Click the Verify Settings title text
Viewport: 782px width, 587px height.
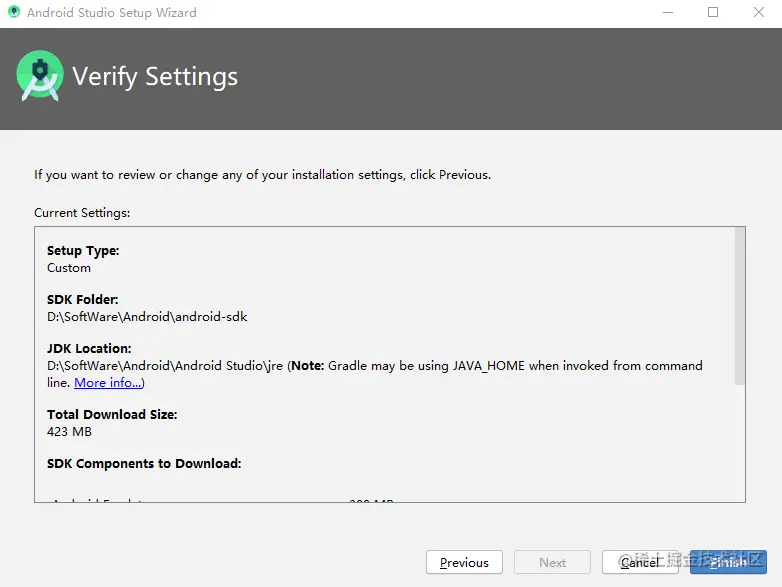click(155, 76)
